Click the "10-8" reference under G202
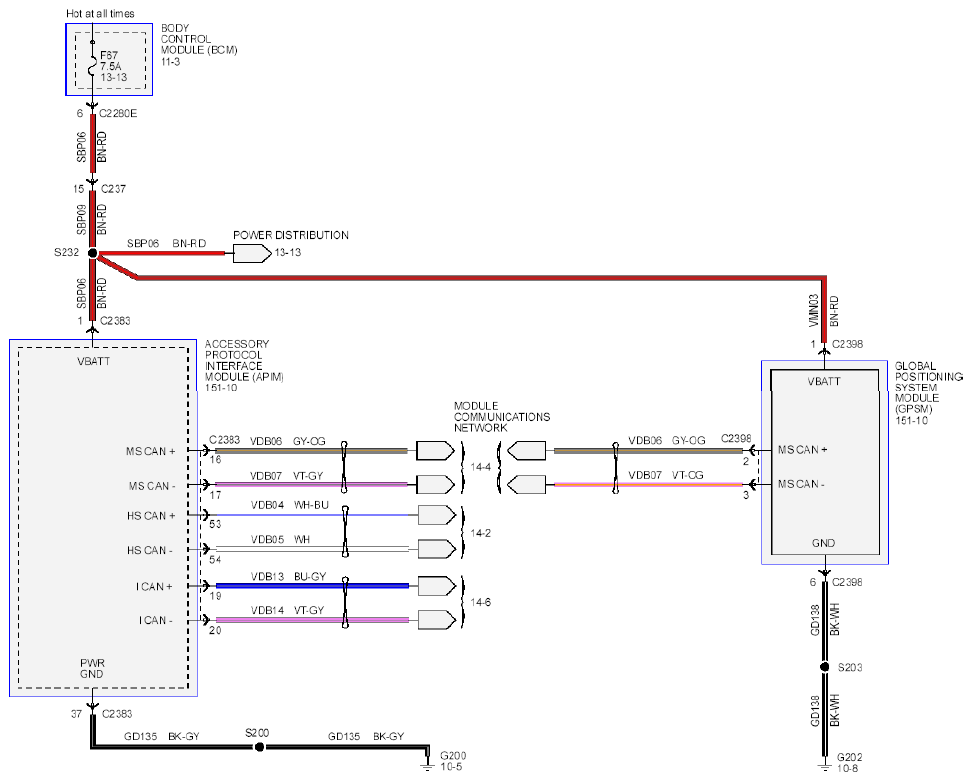 coord(847,769)
